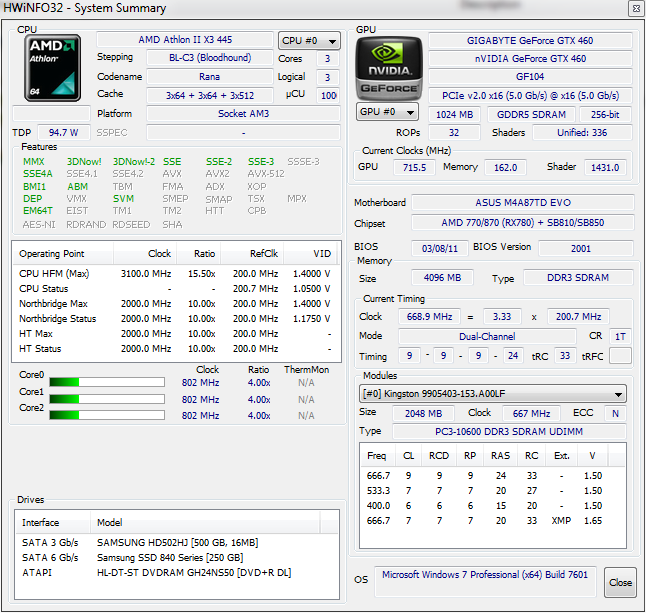Click the HT Status row
646x613 pixels.
click(176, 349)
